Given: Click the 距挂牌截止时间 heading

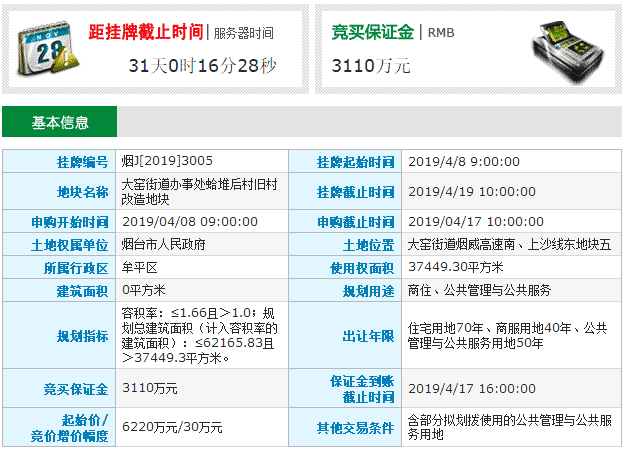Looking at the screenshot, I should [x=146, y=32].
